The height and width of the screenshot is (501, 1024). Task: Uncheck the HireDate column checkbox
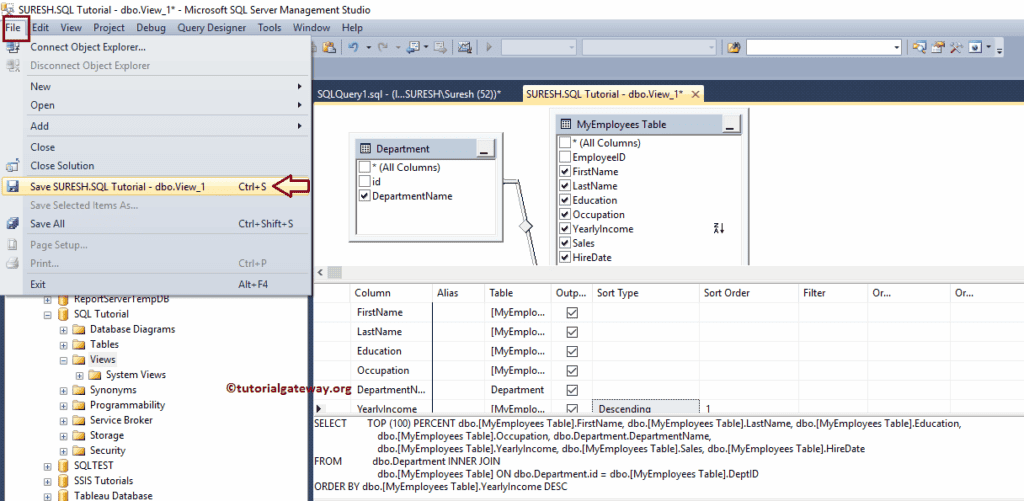(x=565, y=257)
